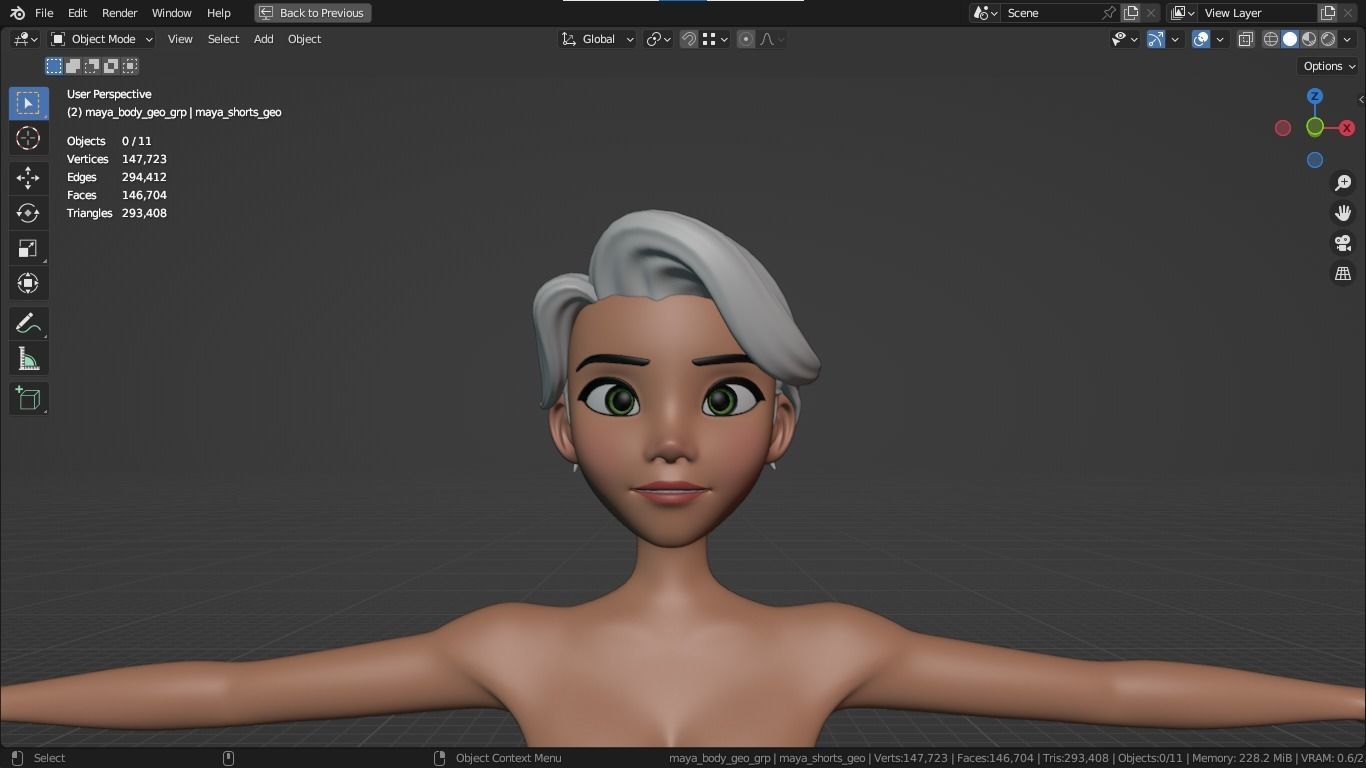
Task: Choose Intersect Selection mode icon
Action: pos(130,66)
